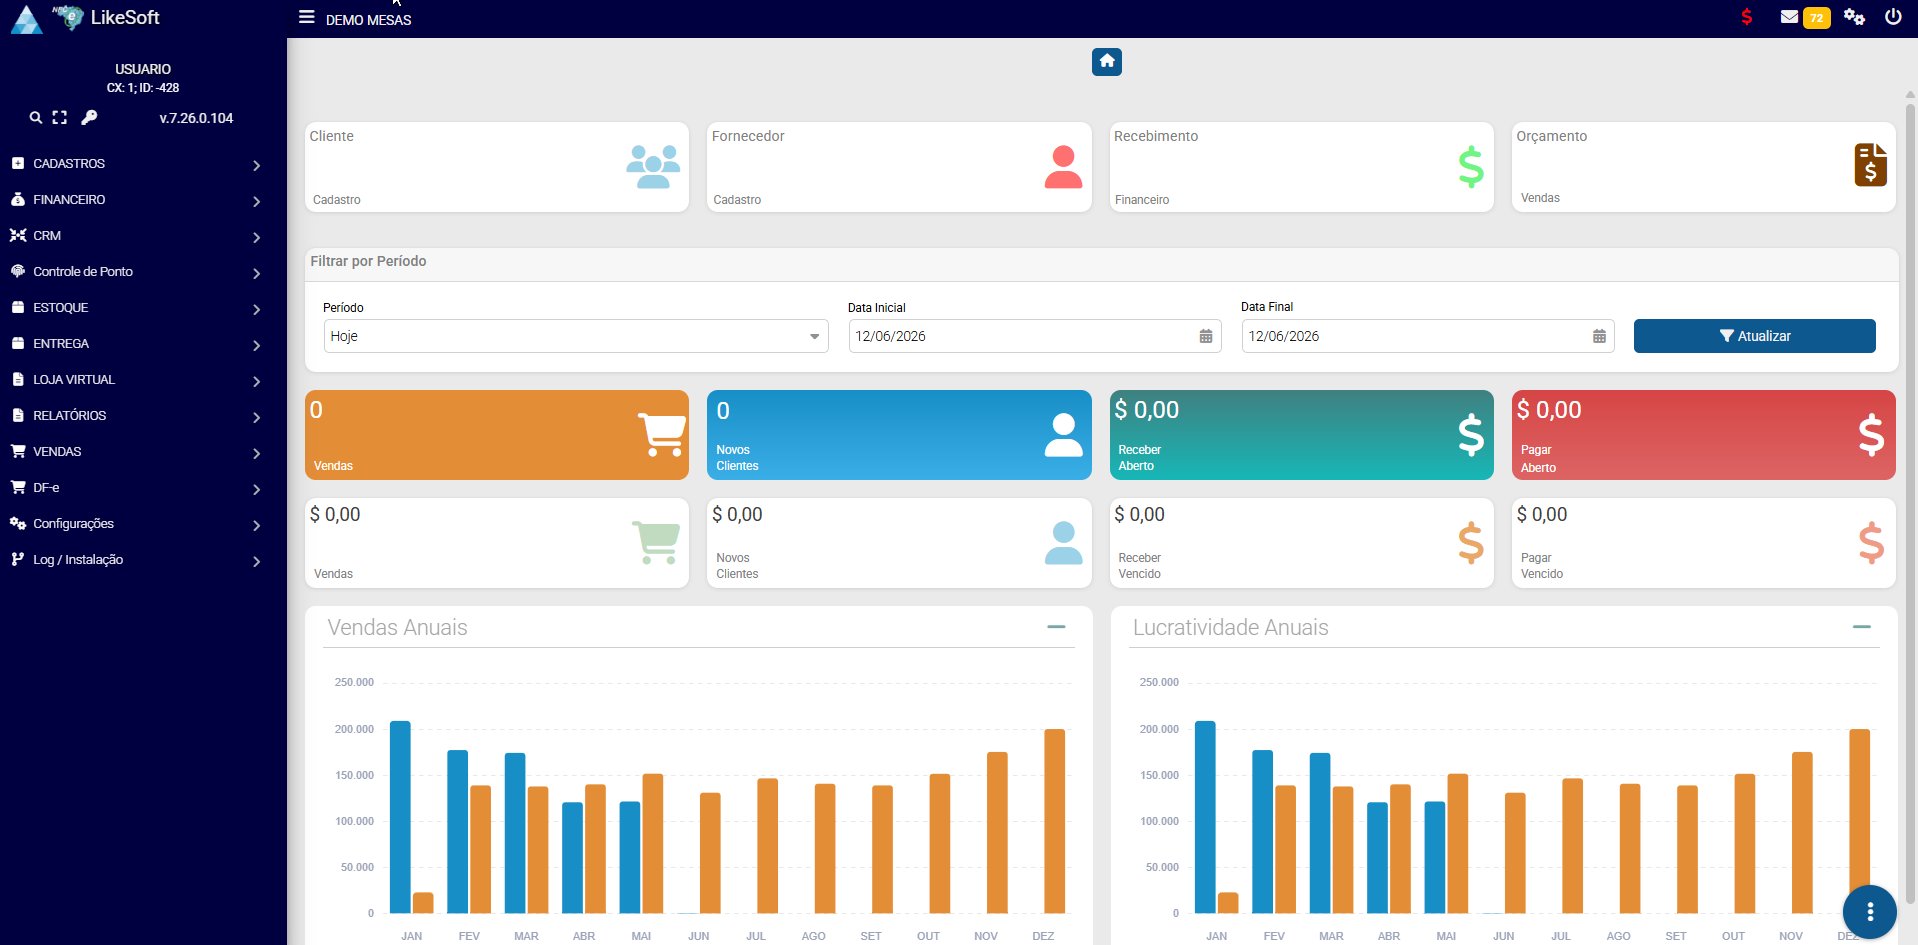Open the VENDAS sidebar menu
The width and height of the screenshot is (1918, 945).
[x=143, y=452]
